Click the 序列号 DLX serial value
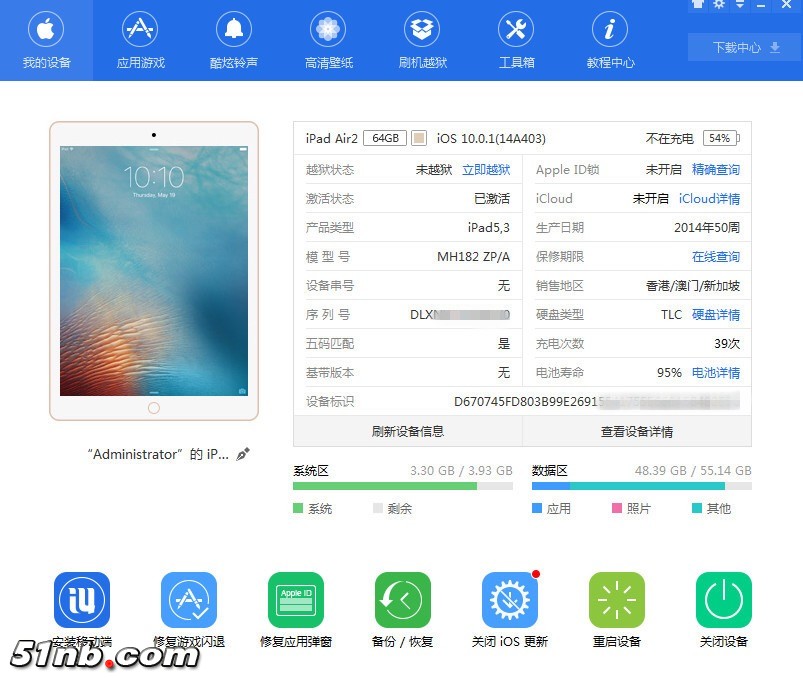 460,314
